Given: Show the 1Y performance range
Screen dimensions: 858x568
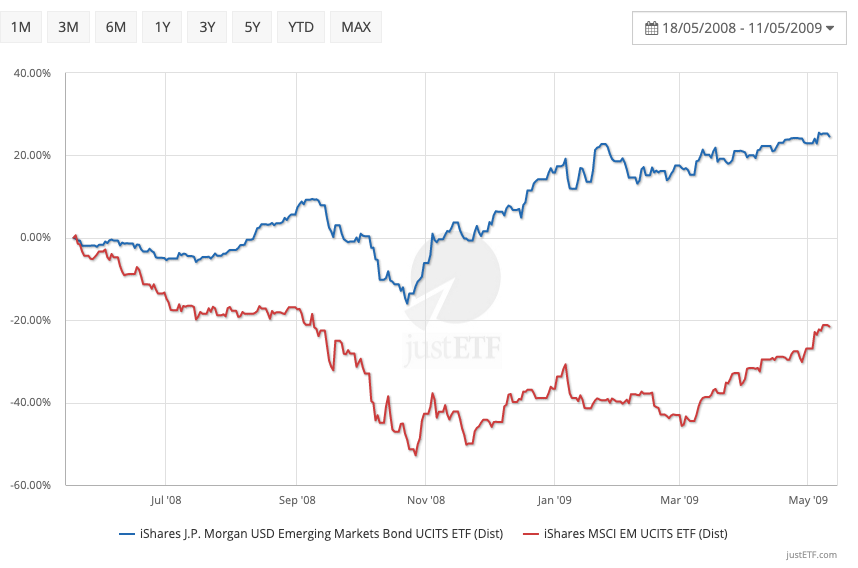Looking at the screenshot, I should tap(162, 27).
